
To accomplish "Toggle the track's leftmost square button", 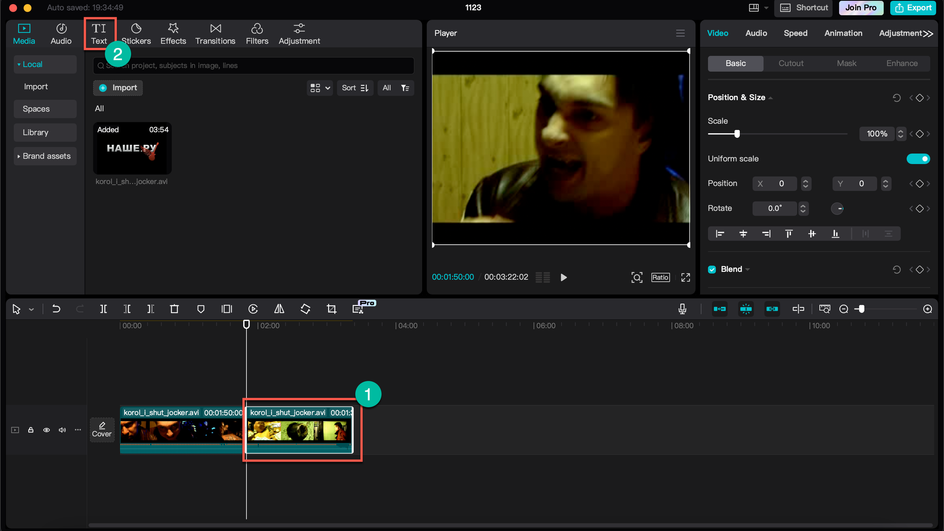I will point(15,430).
